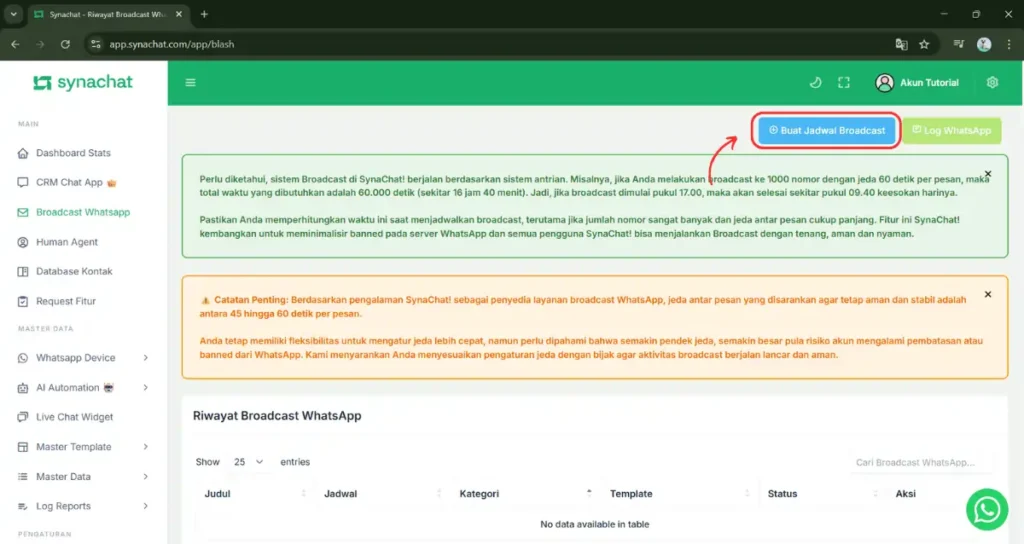Click the Master Template icon
Viewport: 1024px width, 544px height.
23,447
